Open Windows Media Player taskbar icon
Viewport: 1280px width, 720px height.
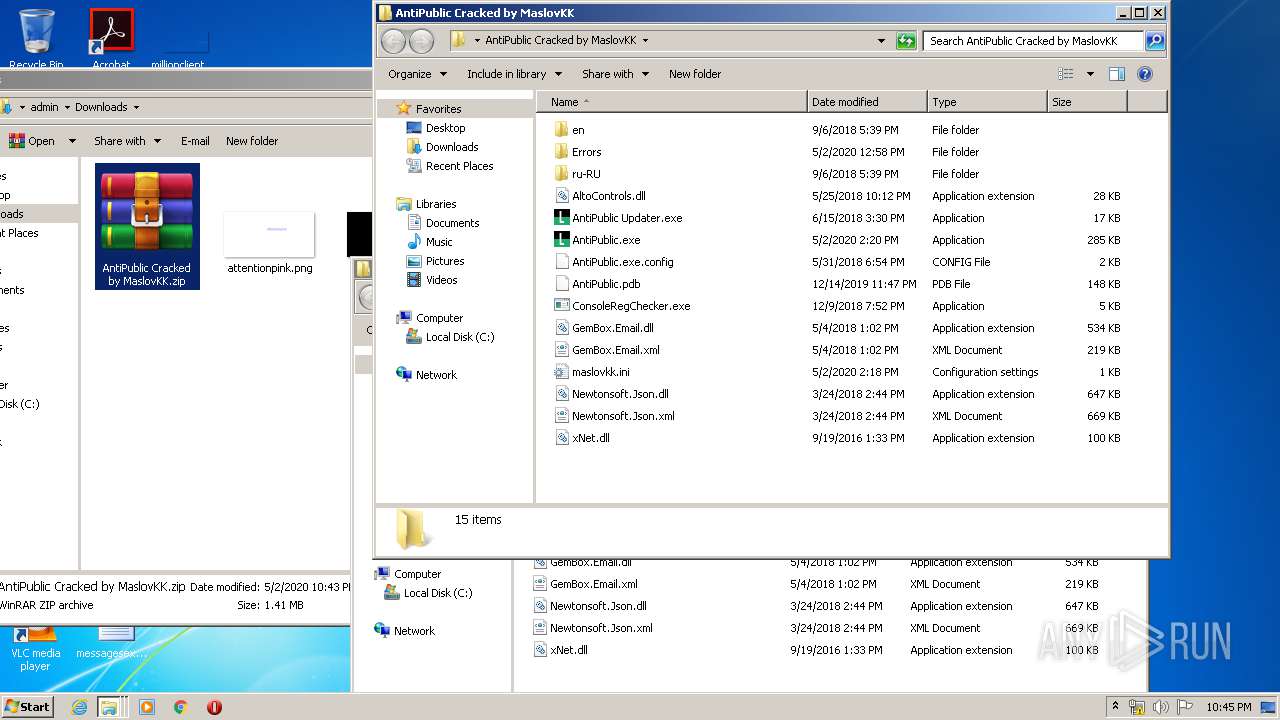tap(147, 707)
